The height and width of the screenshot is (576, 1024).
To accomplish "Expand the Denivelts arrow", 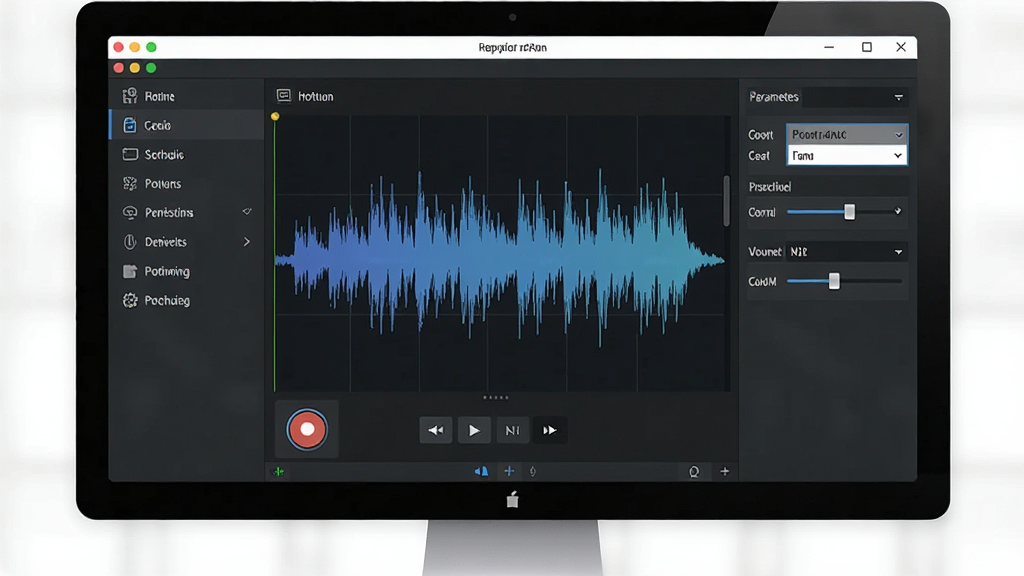I will (x=247, y=242).
